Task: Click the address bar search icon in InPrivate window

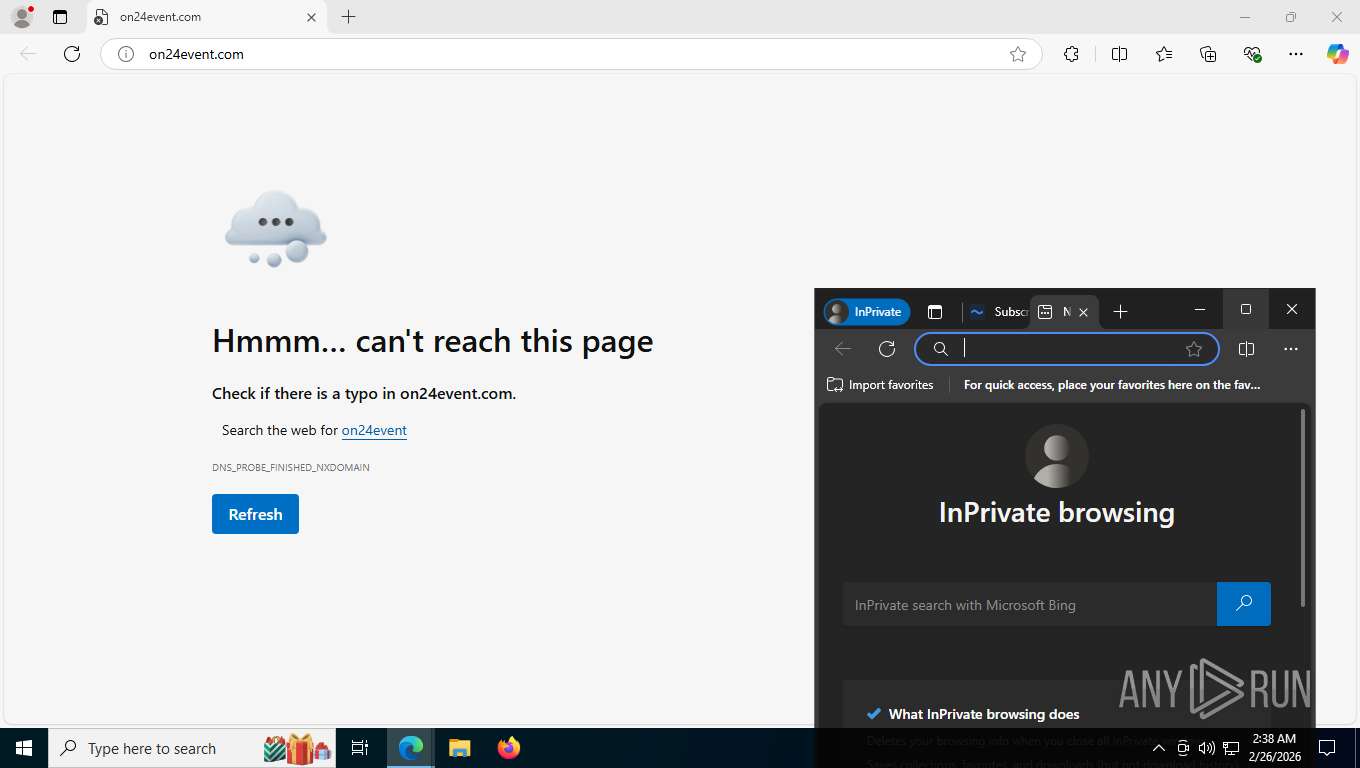Action: coord(940,349)
